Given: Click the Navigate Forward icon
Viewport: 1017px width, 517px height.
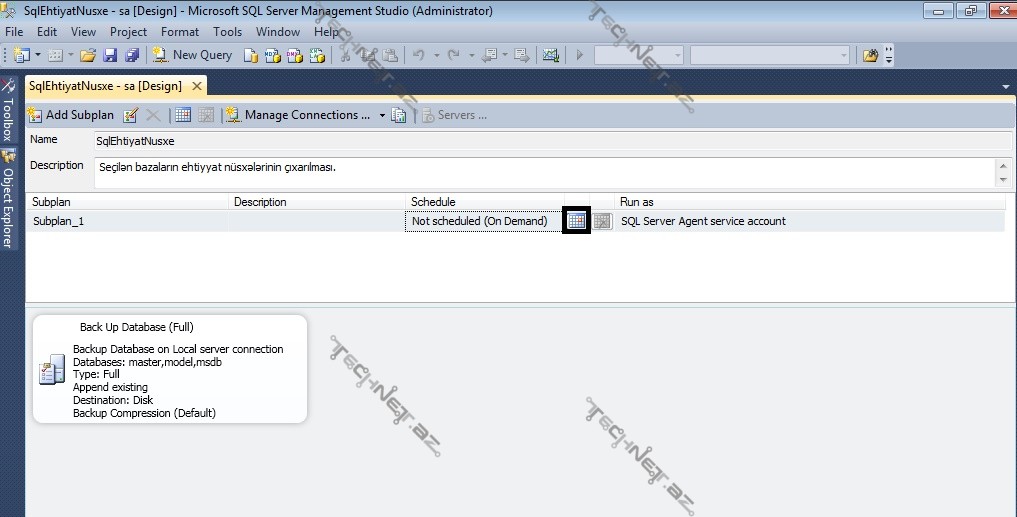Looking at the screenshot, I should (x=521, y=55).
